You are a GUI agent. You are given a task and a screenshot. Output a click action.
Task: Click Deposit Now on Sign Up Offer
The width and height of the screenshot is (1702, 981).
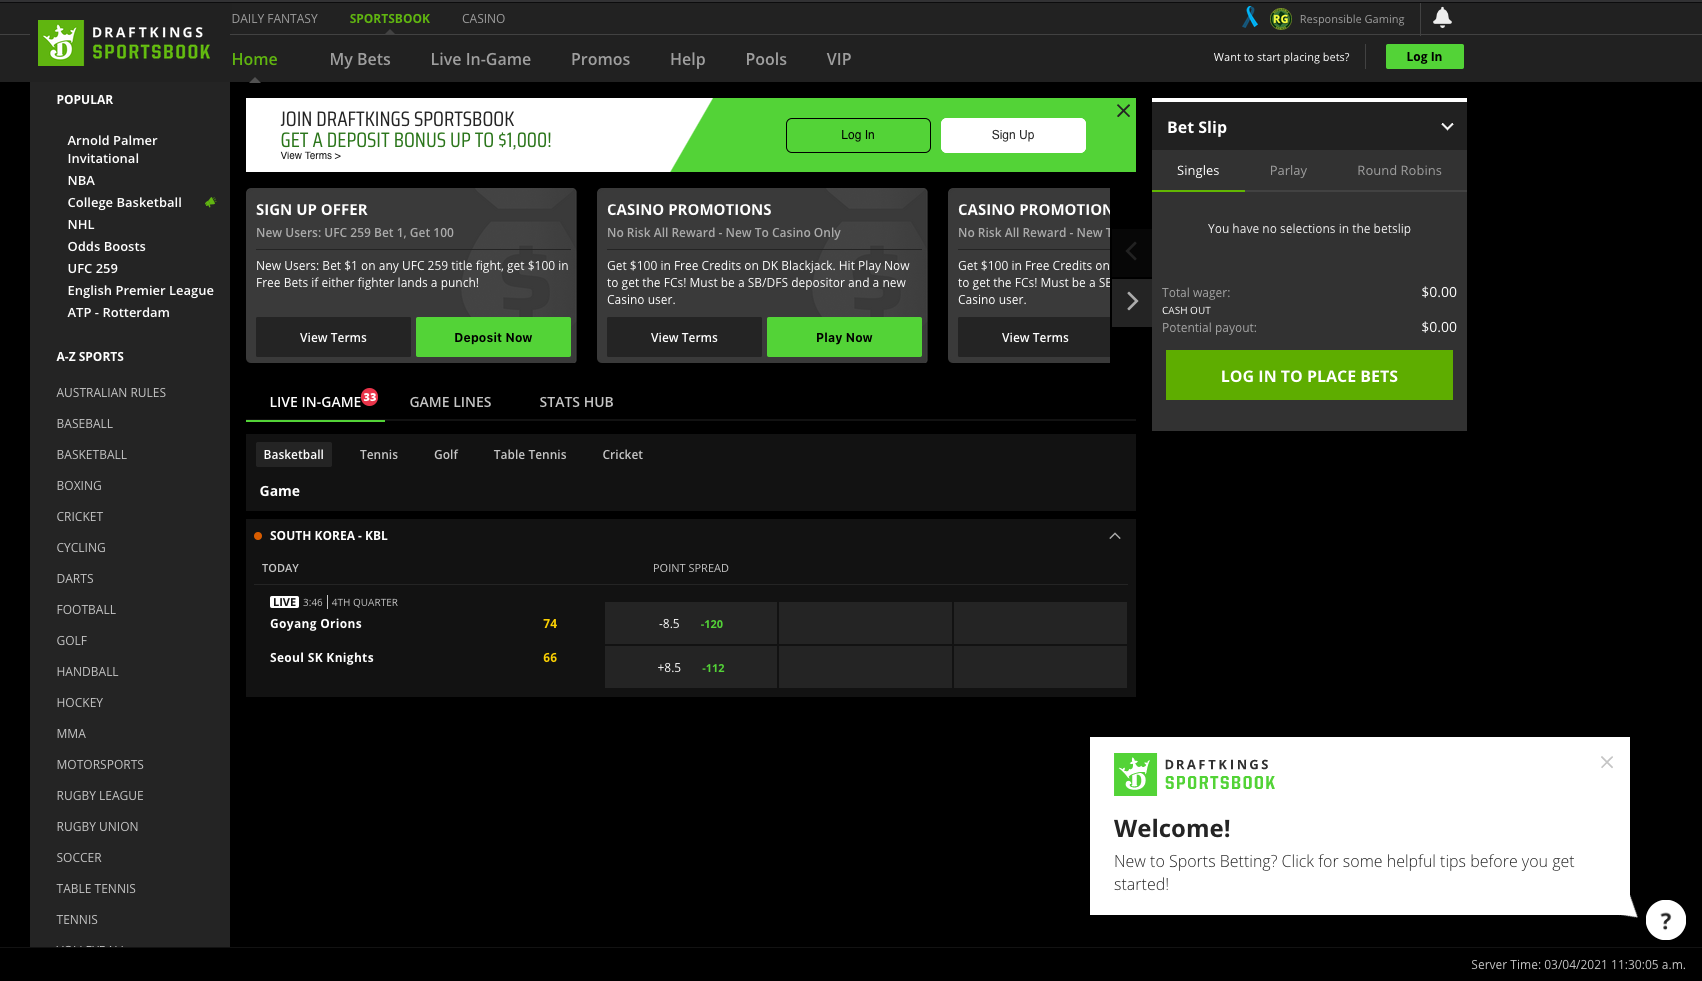click(x=493, y=337)
